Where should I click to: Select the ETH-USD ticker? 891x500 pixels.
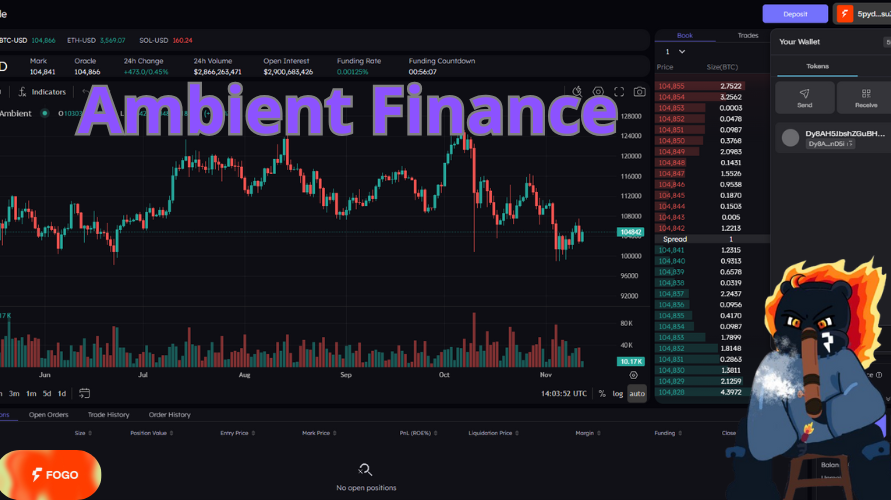(x=96, y=40)
